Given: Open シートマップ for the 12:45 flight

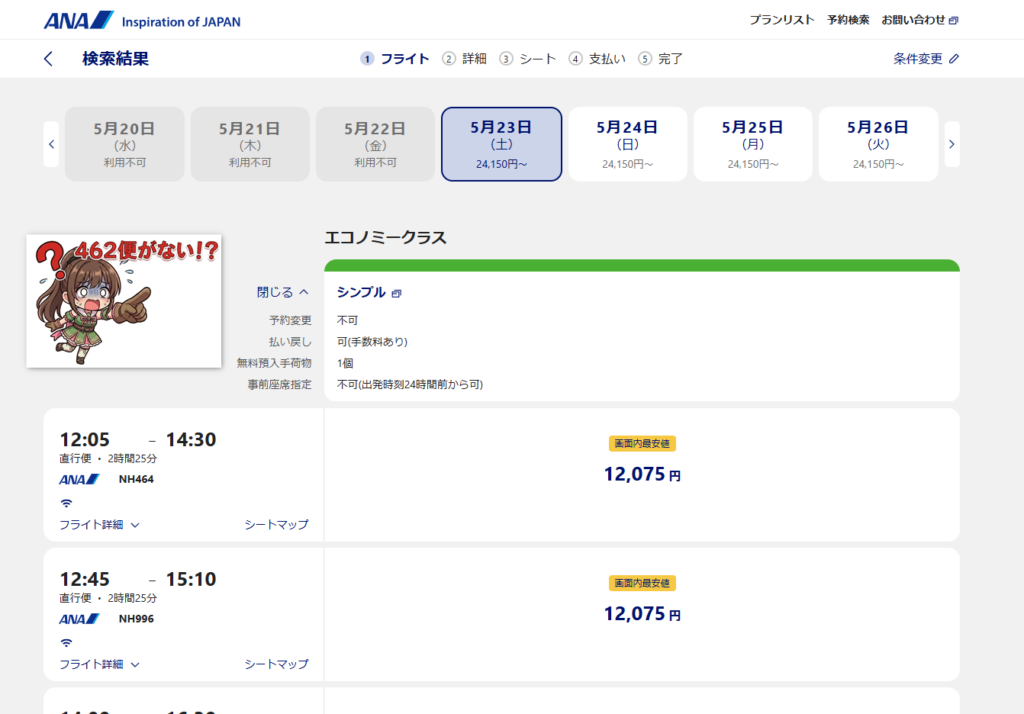Looking at the screenshot, I should [x=276, y=664].
